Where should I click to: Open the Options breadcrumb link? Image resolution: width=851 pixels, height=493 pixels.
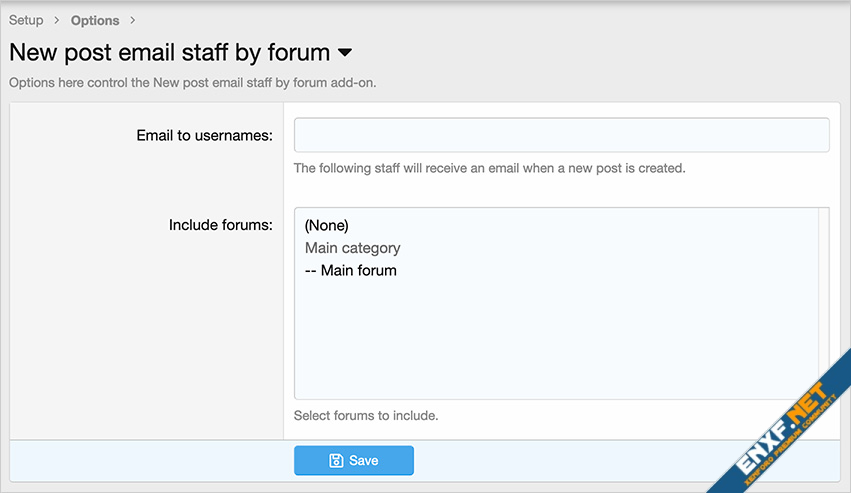(x=95, y=20)
